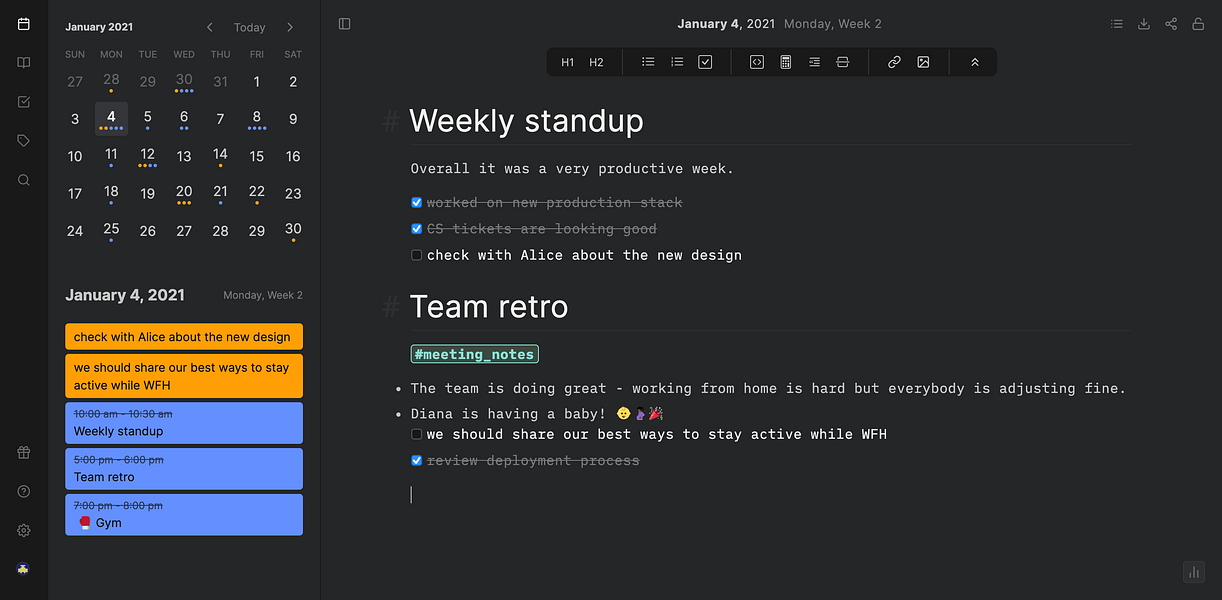
Task: Go to the next month in calendar
Action: [290, 27]
